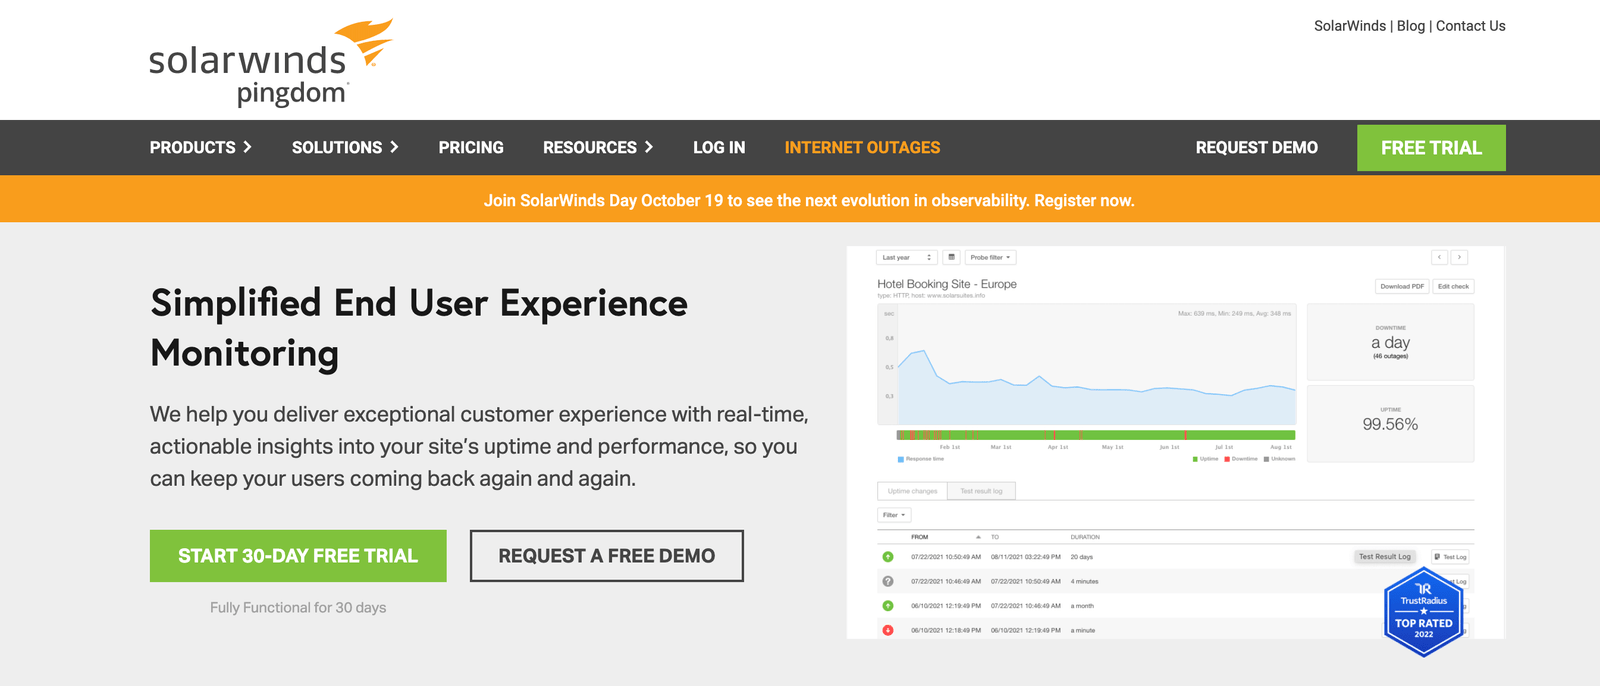Viewport: 1600px width, 686px height.
Task: Click the green up icon in the a month row
Action: (x=887, y=605)
